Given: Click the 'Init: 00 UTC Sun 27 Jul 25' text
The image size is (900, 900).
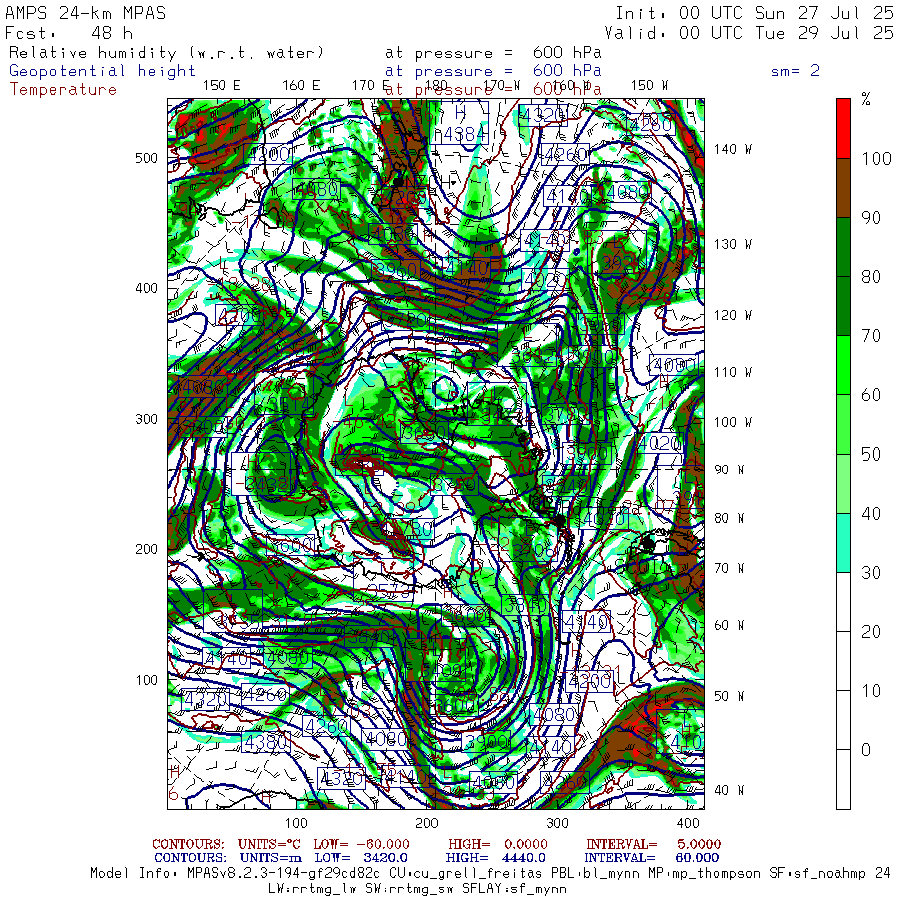Looking at the screenshot, I should 754,13.
